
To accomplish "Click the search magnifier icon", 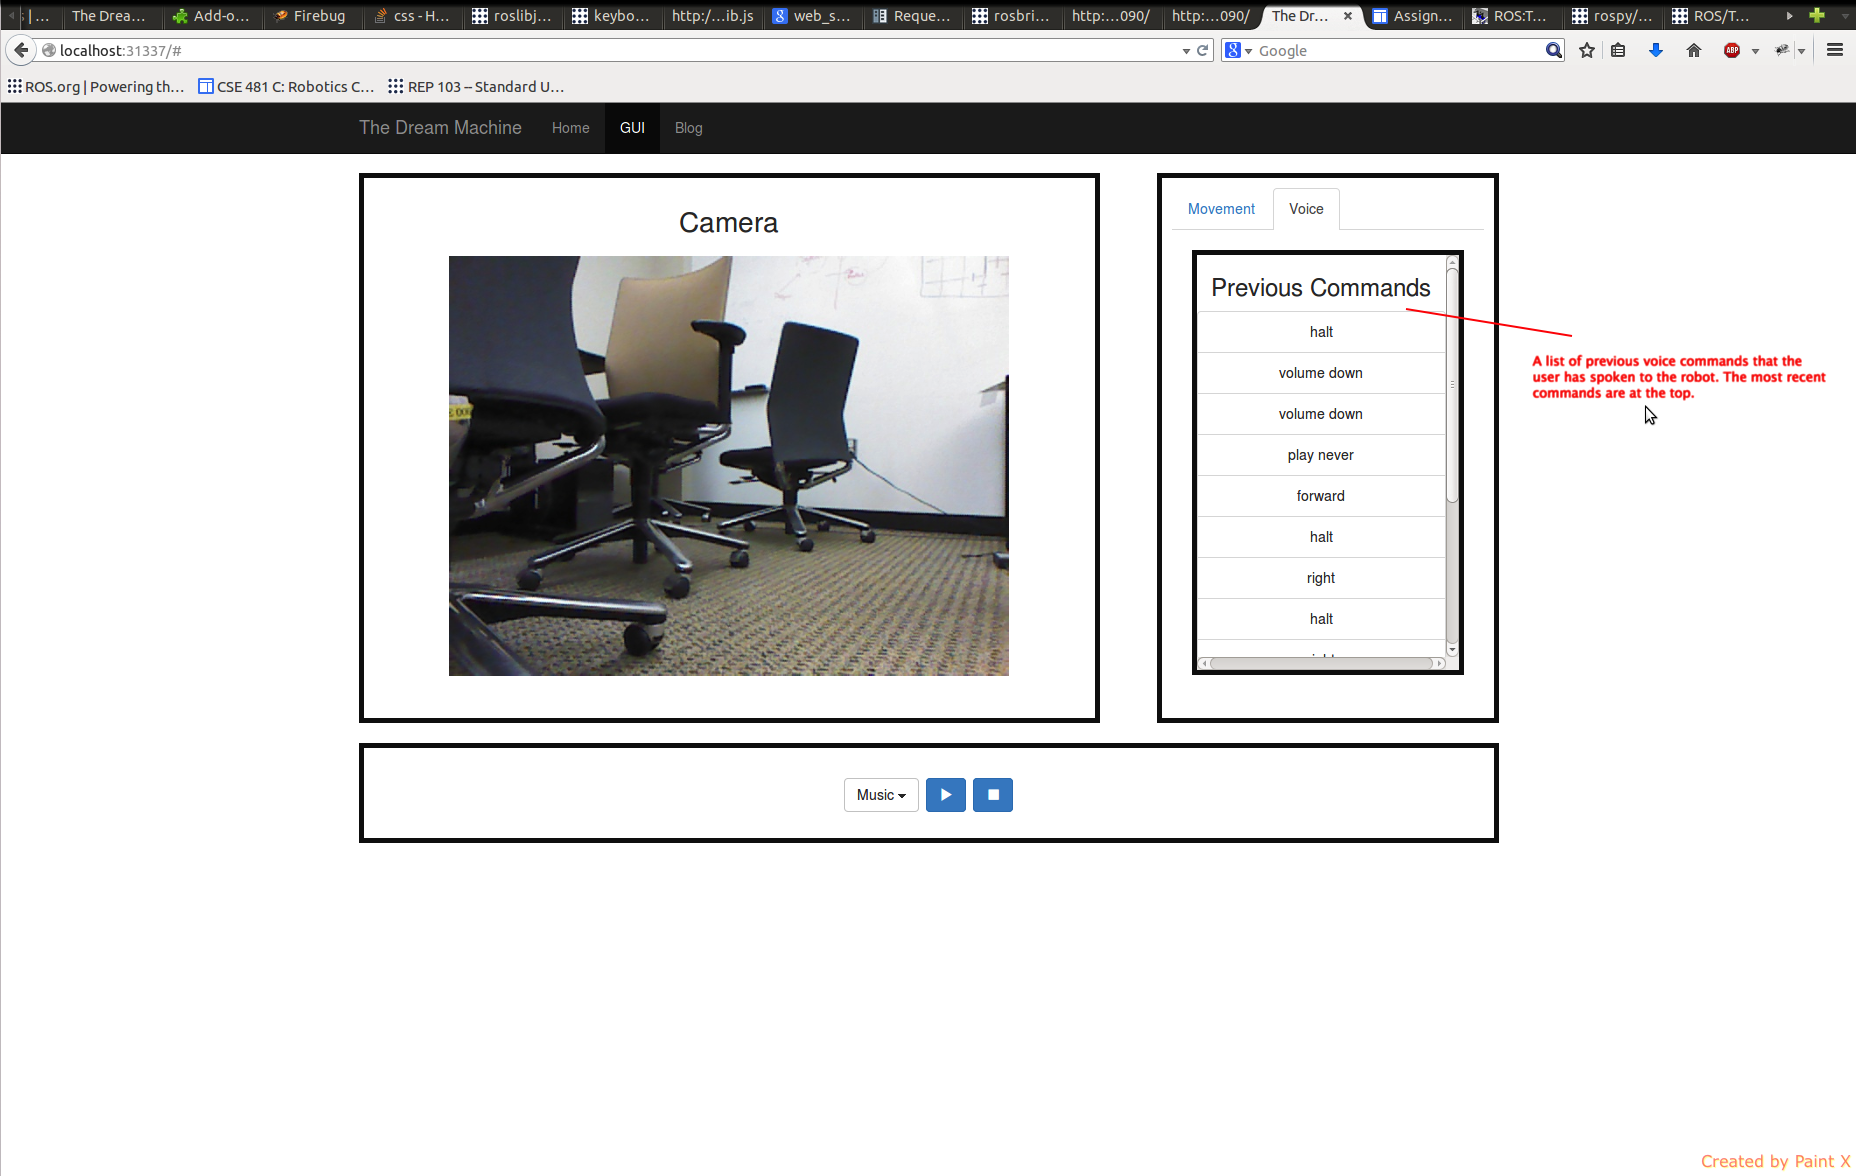I will (x=1553, y=50).
